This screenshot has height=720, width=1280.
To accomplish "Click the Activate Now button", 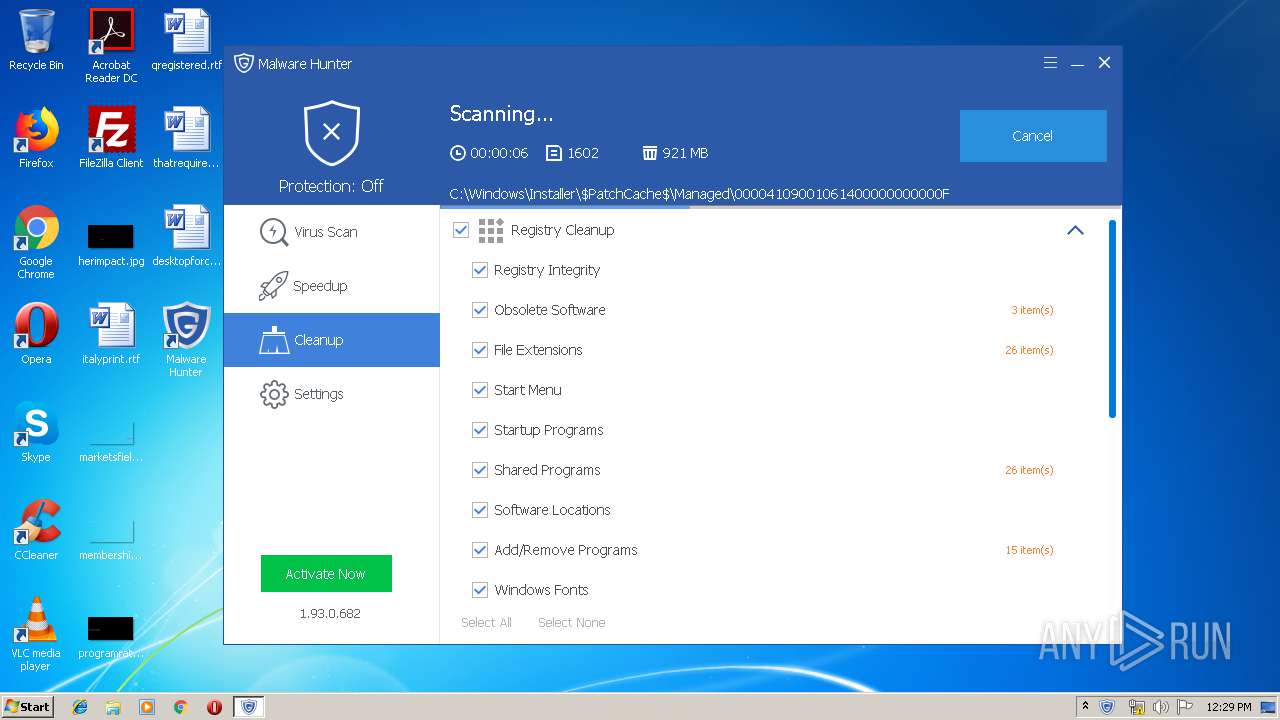I will 326,574.
